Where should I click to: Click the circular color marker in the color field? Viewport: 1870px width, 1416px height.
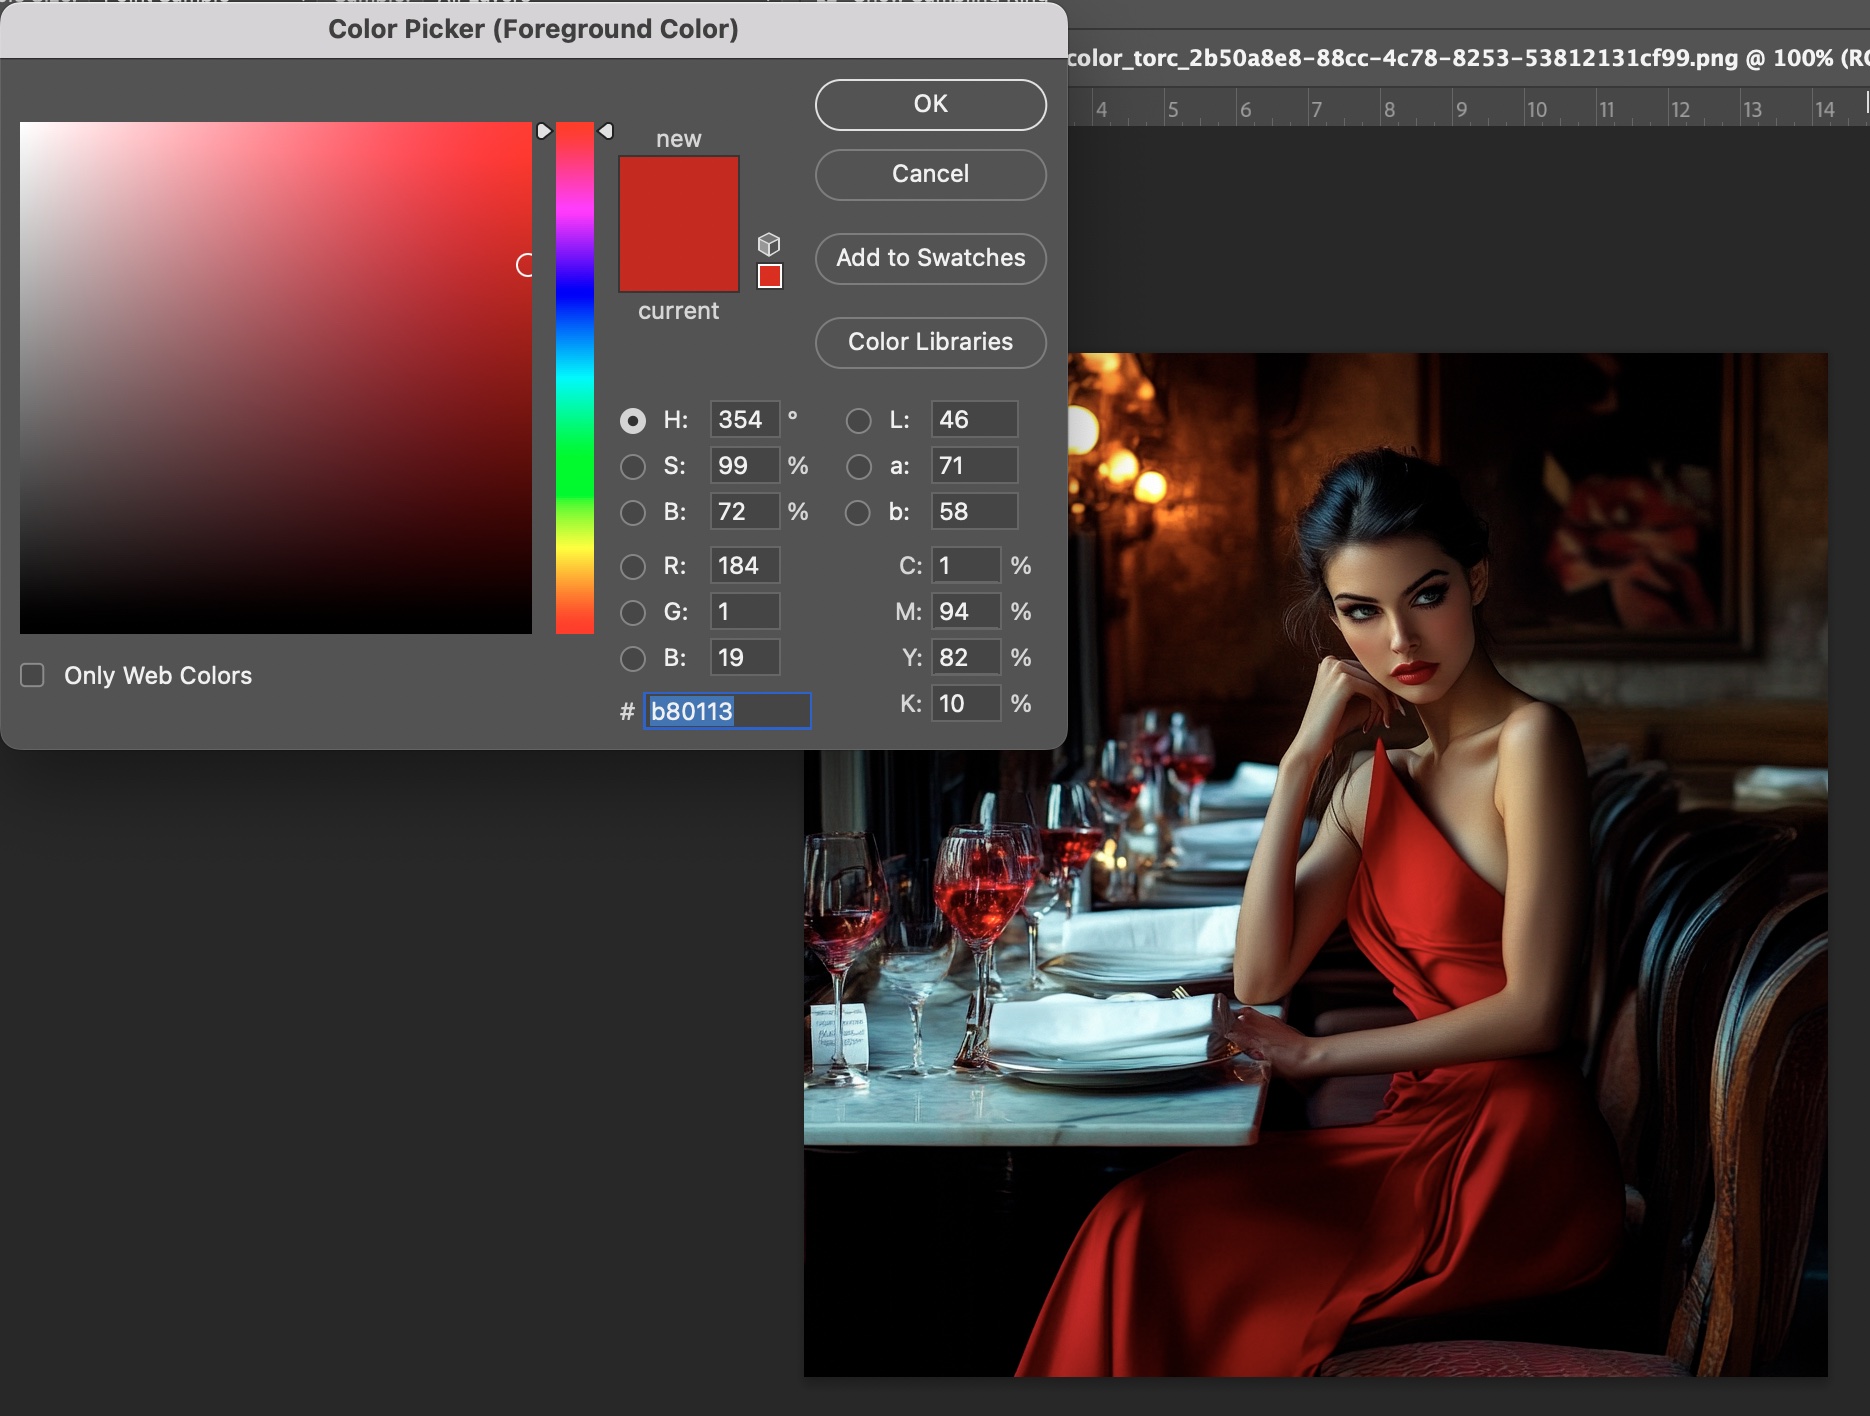[525, 265]
